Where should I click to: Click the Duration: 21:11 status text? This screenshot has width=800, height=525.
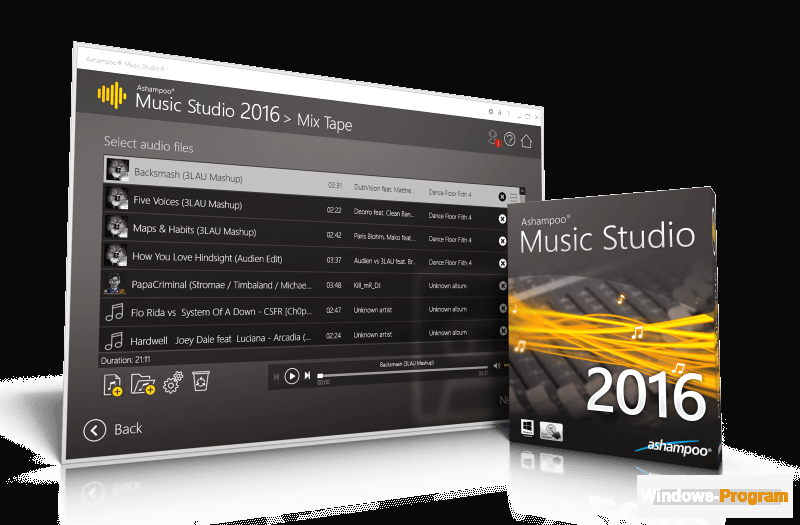[x=126, y=360]
